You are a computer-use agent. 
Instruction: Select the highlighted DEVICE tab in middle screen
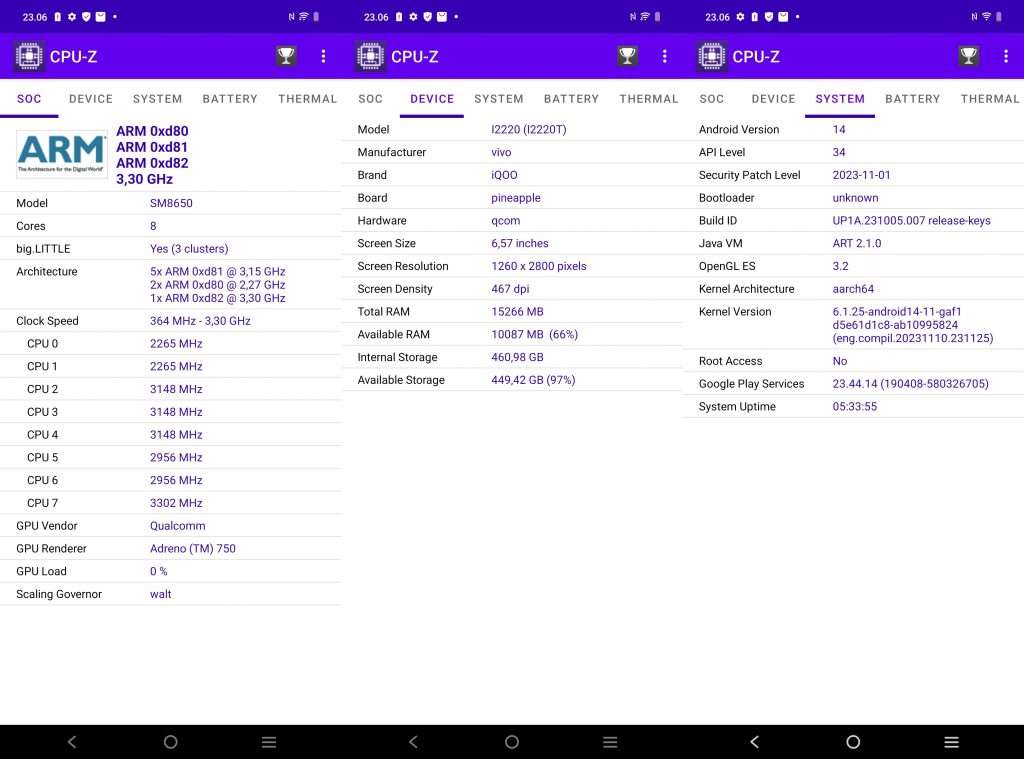(432, 99)
